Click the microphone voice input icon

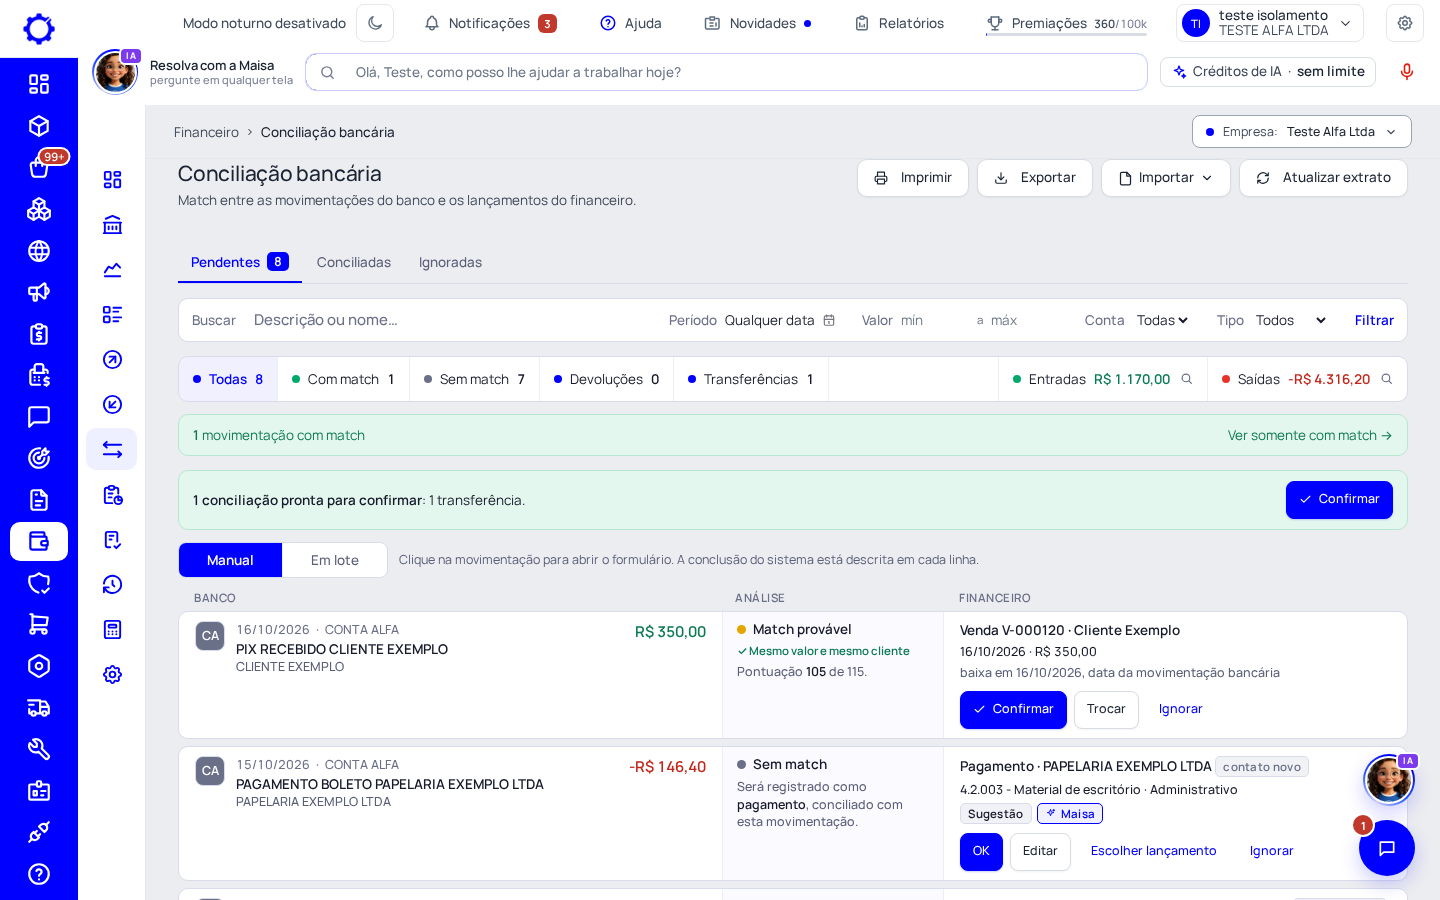[1407, 72]
